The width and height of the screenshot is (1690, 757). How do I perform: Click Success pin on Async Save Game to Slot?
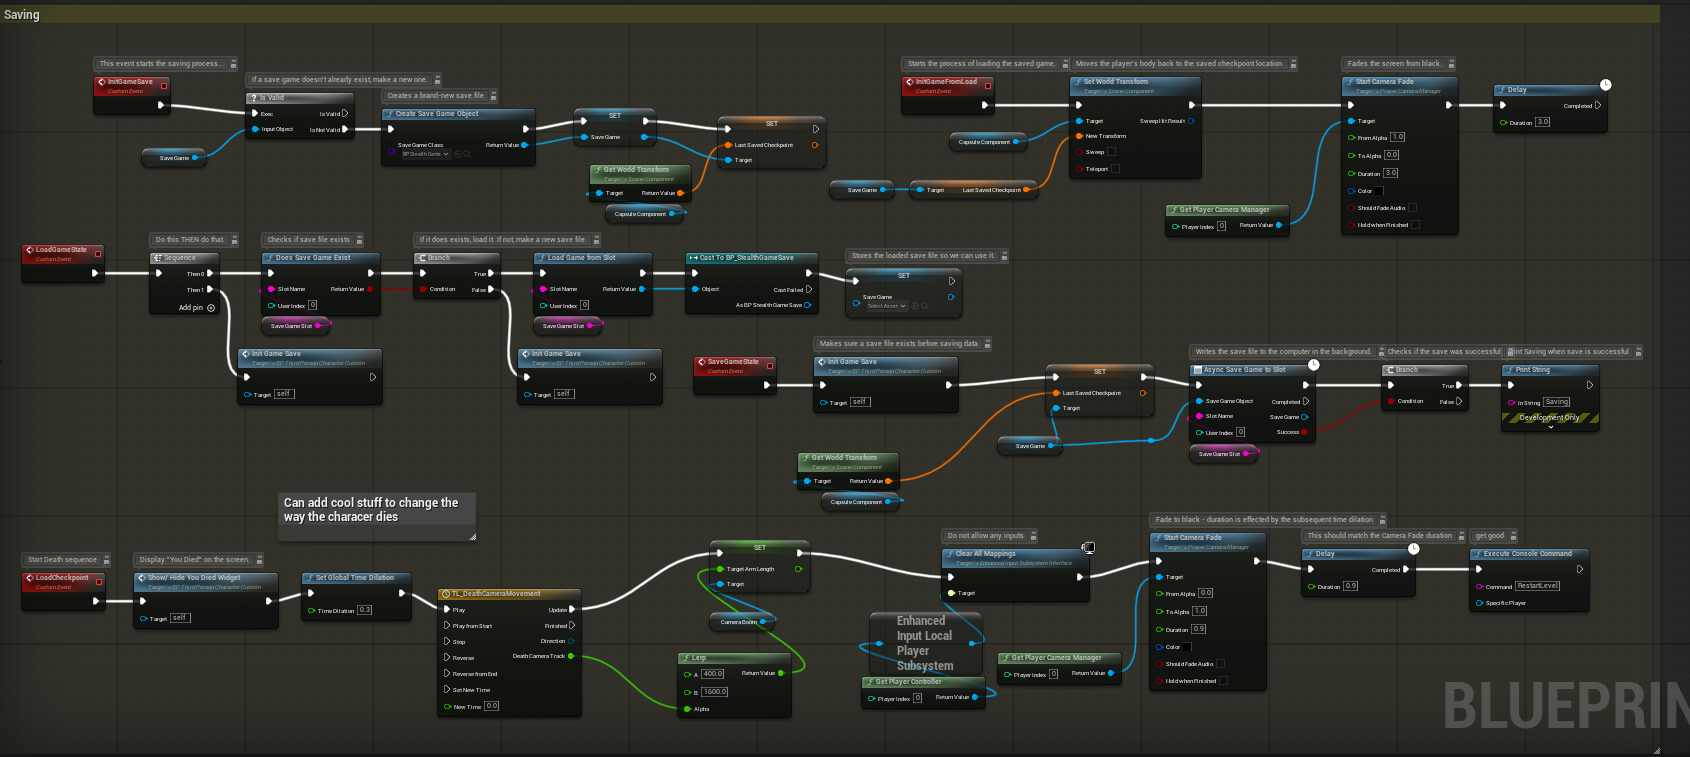pos(1305,432)
